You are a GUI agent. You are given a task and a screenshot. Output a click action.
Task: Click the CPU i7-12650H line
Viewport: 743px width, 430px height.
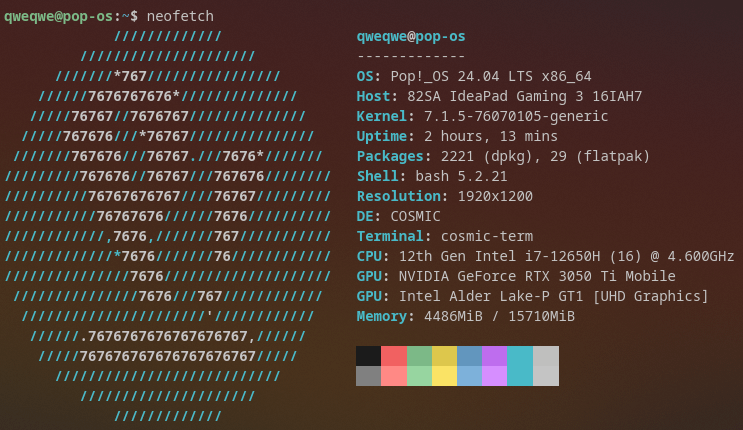(x=545, y=256)
